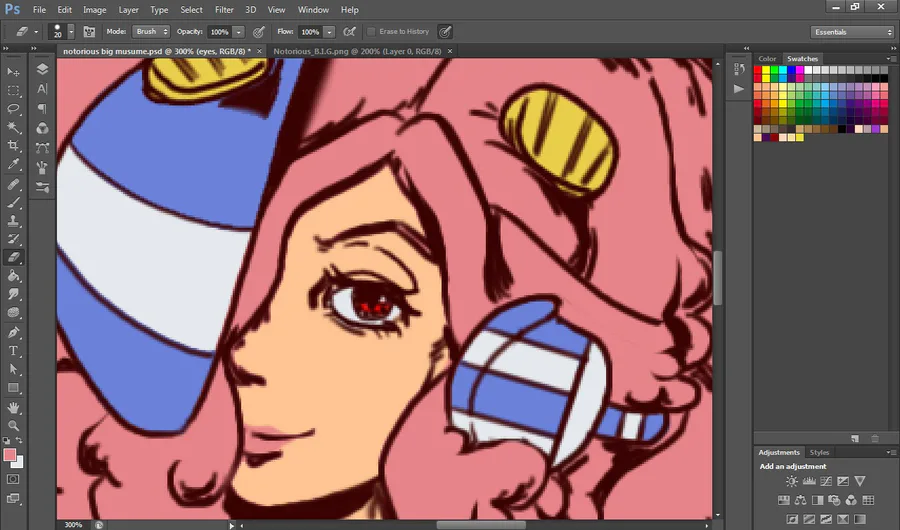The height and width of the screenshot is (530, 900).
Task: Open the Filter menu
Action: click(x=224, y=10)
